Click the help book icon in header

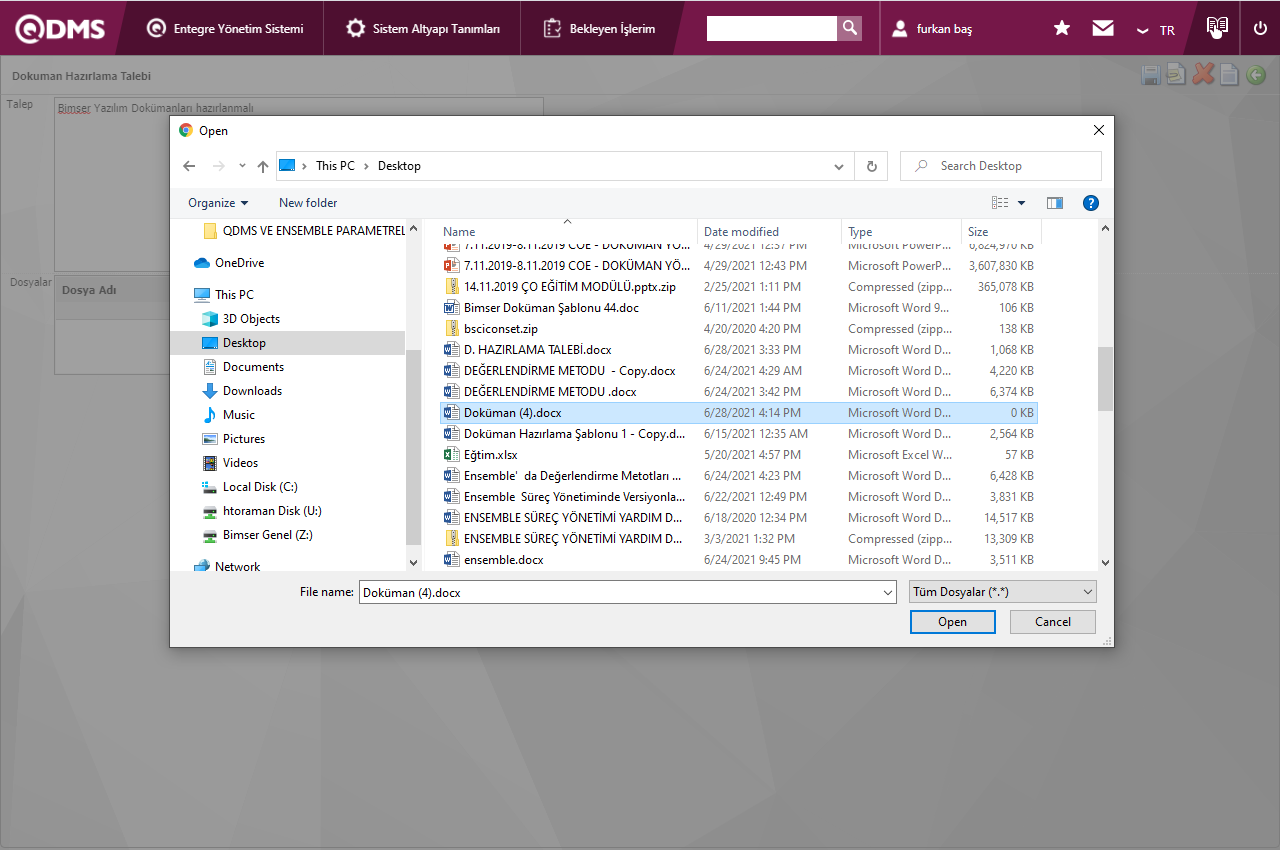pos(1217,27)
